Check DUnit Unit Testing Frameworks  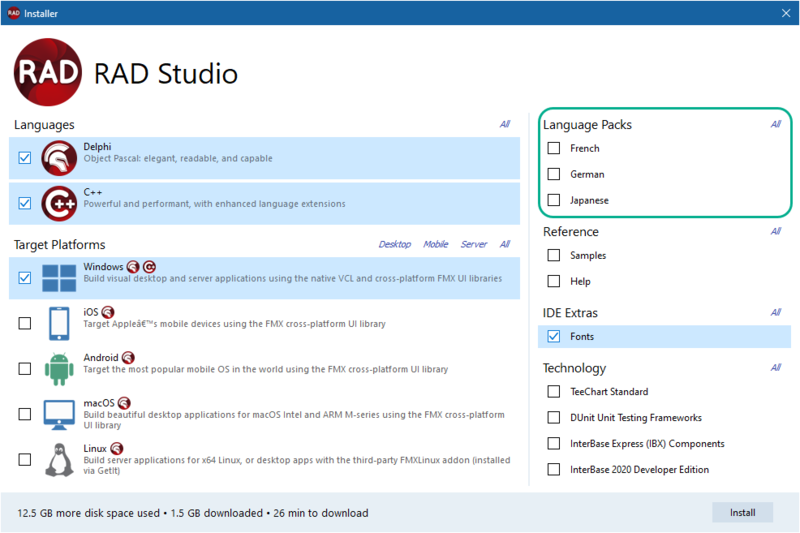(554, 418)
